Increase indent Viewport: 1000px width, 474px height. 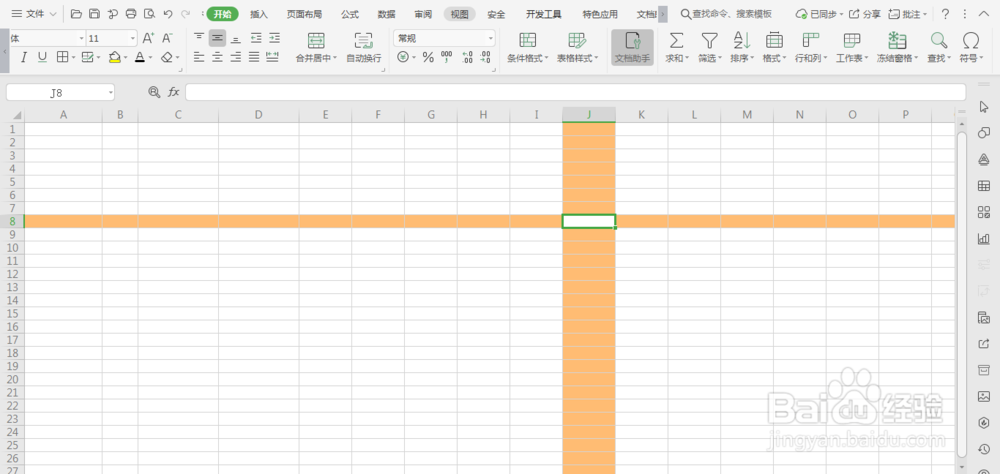(x=274, y=38)
